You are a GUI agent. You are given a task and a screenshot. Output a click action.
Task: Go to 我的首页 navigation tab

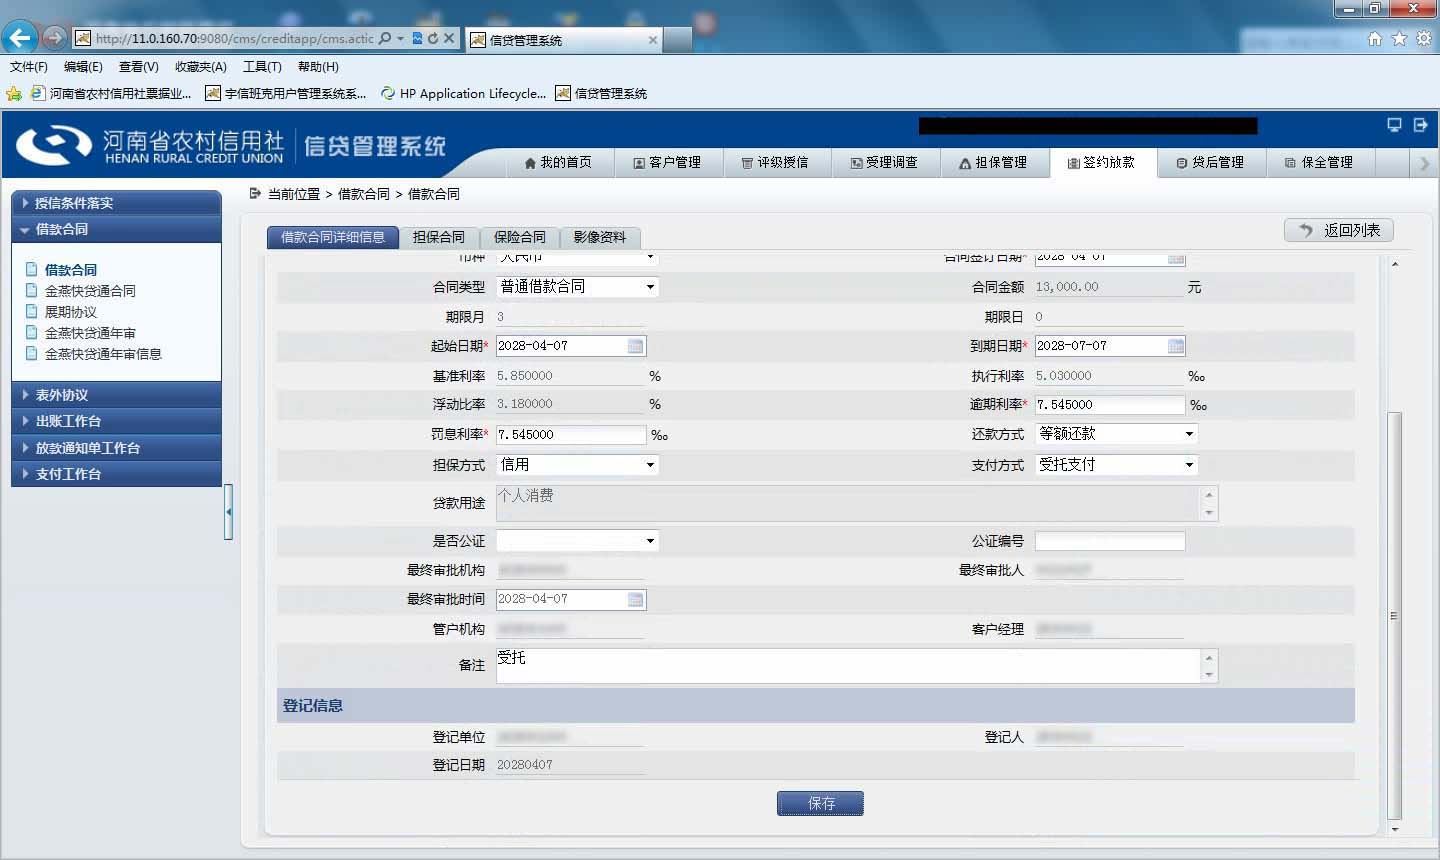click(x=558, y=163)
